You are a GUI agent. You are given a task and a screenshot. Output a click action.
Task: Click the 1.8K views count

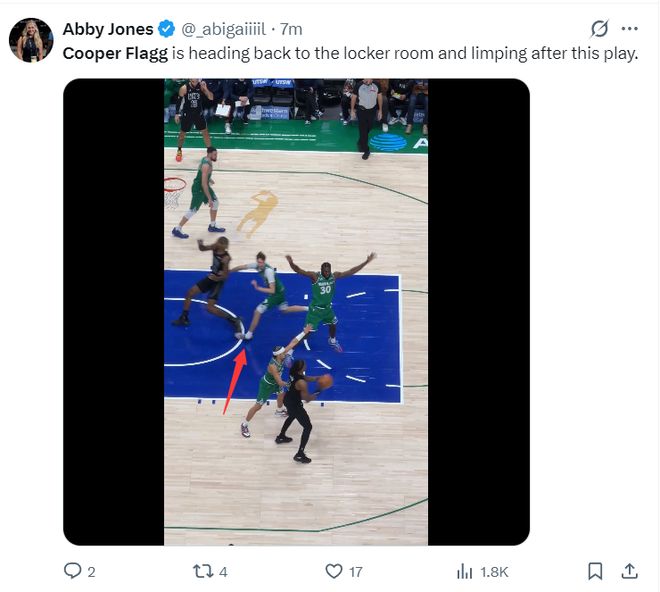click(495, 572)
